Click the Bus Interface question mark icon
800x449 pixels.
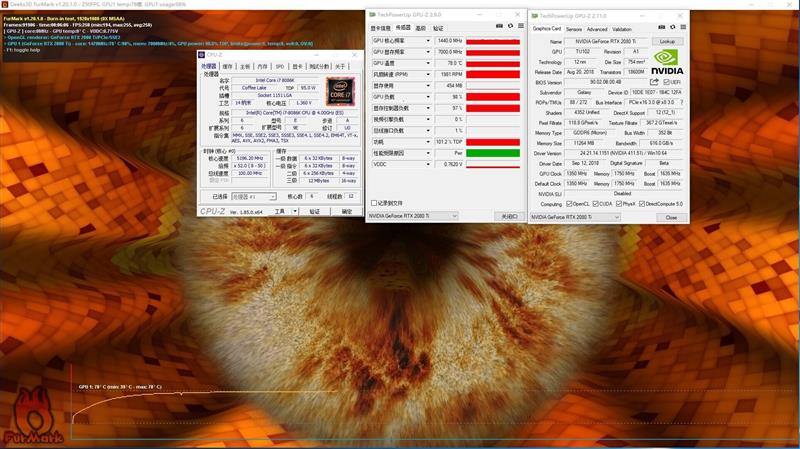pos(682,103)
